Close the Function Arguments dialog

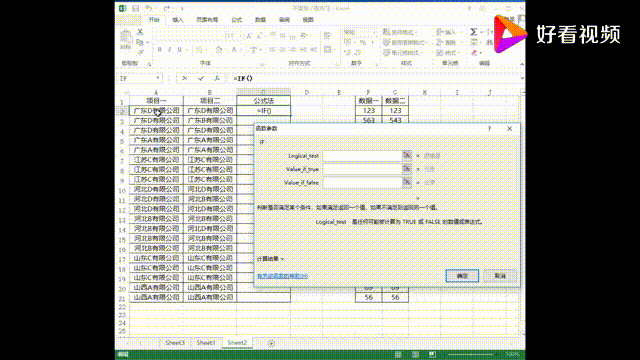click(509, 129)
